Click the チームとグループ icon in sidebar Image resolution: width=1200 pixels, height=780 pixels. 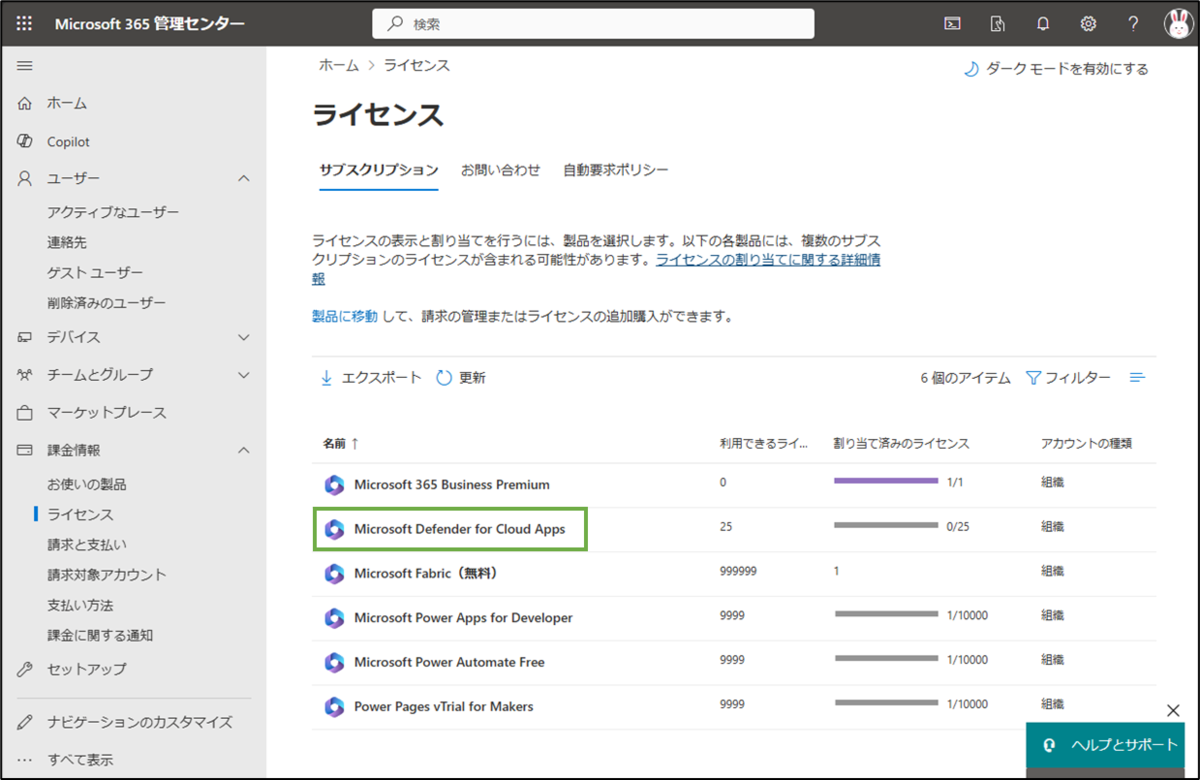pos(25,375)
